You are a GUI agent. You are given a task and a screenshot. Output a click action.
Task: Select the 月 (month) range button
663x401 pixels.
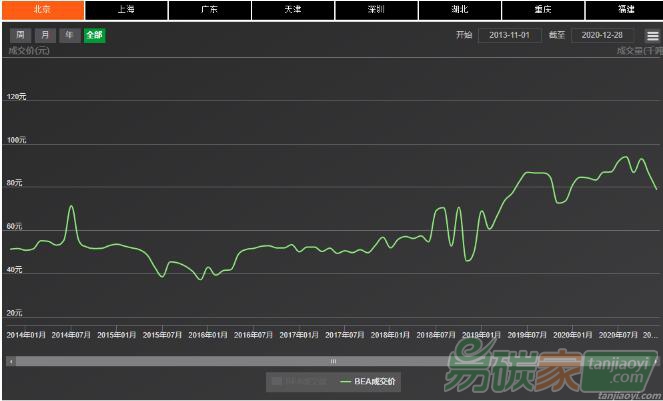tap(44, 35)
